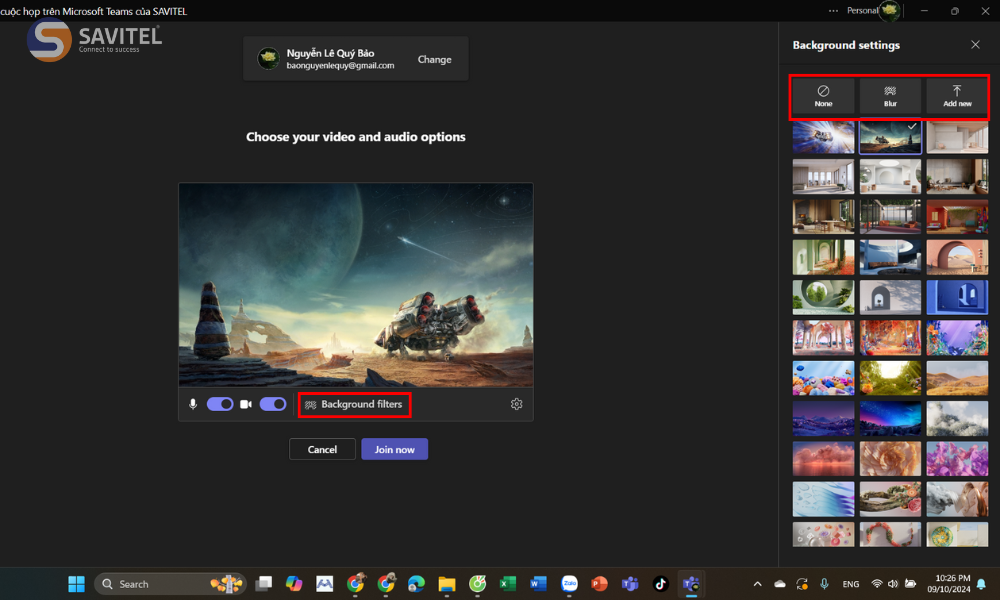
Task: Launch Copilot from the taskbar
Action: point(294,583)
